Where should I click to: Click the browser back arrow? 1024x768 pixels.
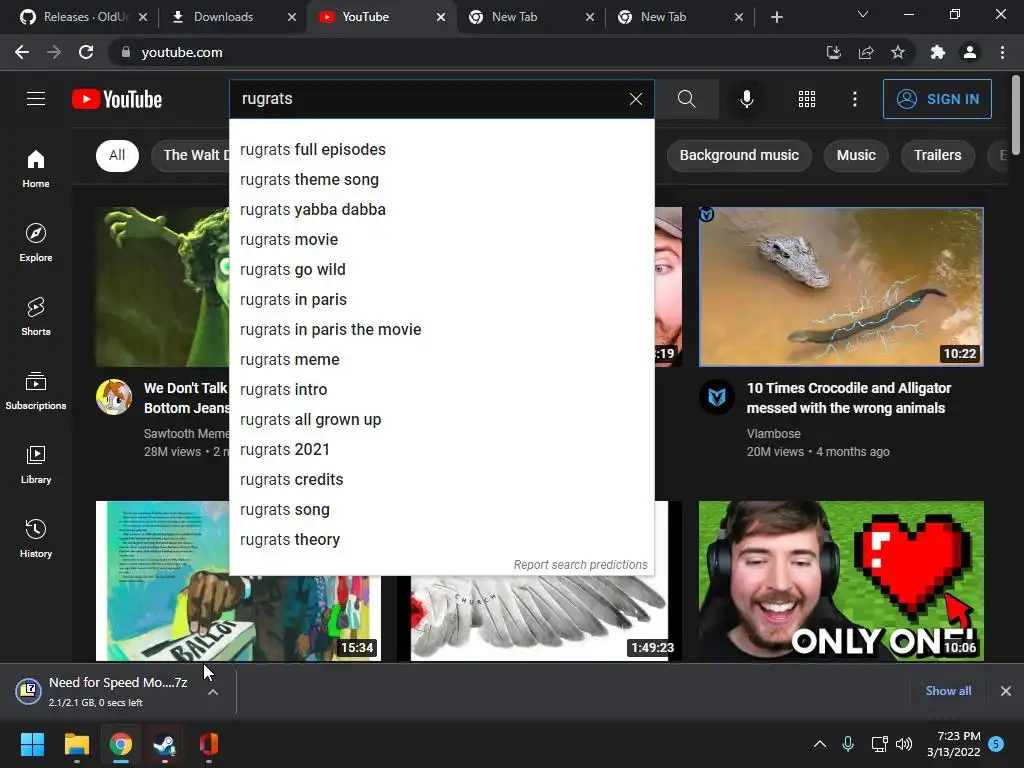pos(22,52)
